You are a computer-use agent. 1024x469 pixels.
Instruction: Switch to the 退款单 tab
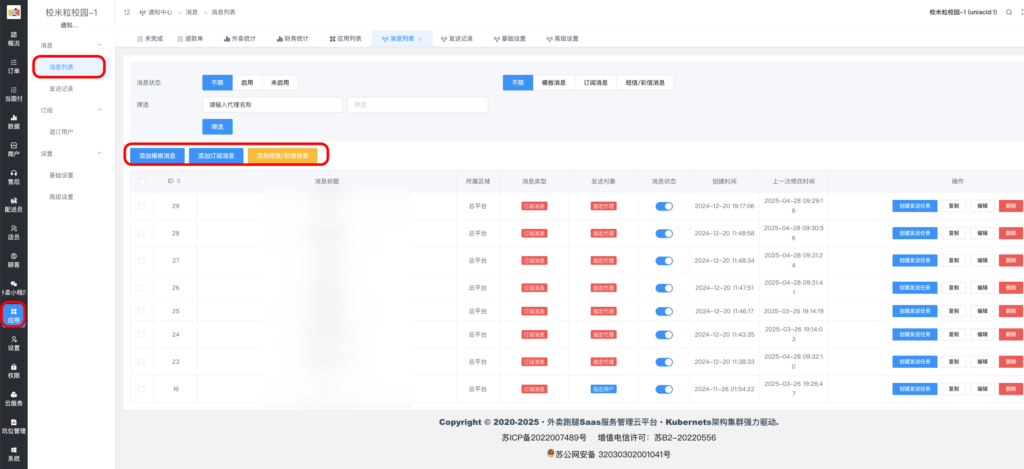pos(190,39)
